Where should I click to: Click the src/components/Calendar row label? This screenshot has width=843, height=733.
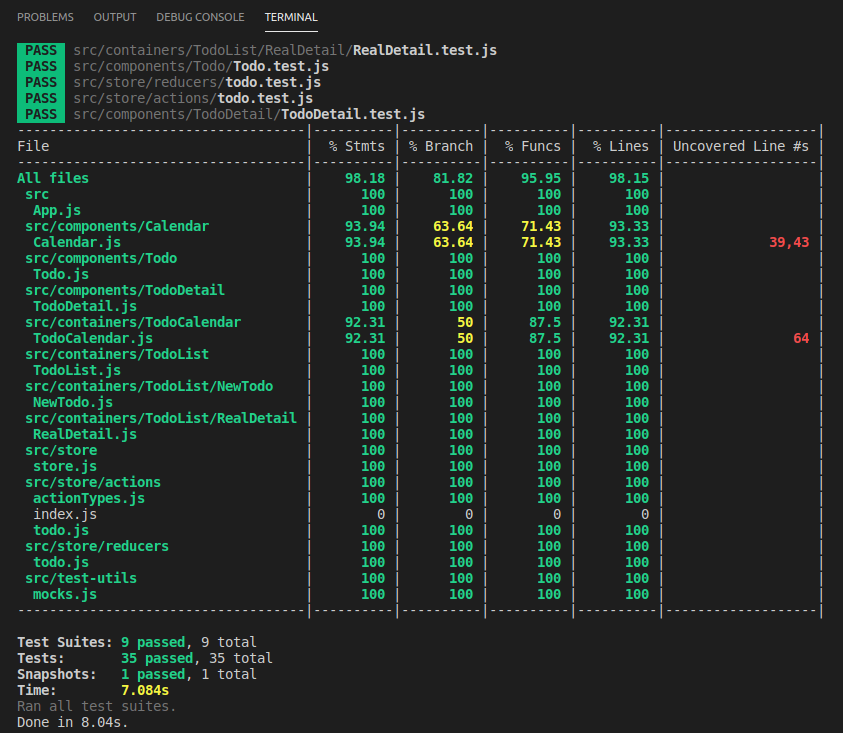(x=117, y=226)
